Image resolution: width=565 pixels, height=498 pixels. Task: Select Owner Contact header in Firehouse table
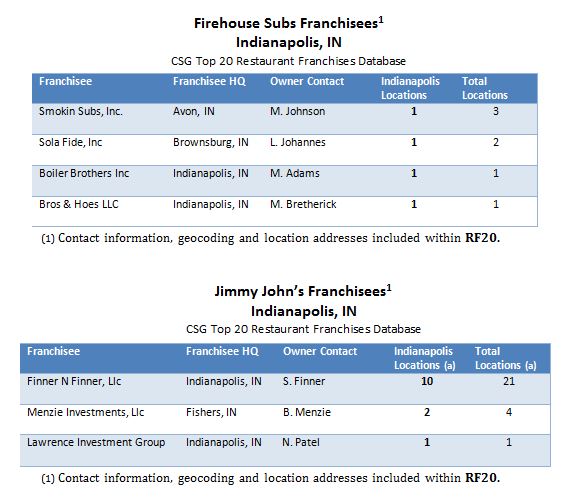click(x=307, y=81)
